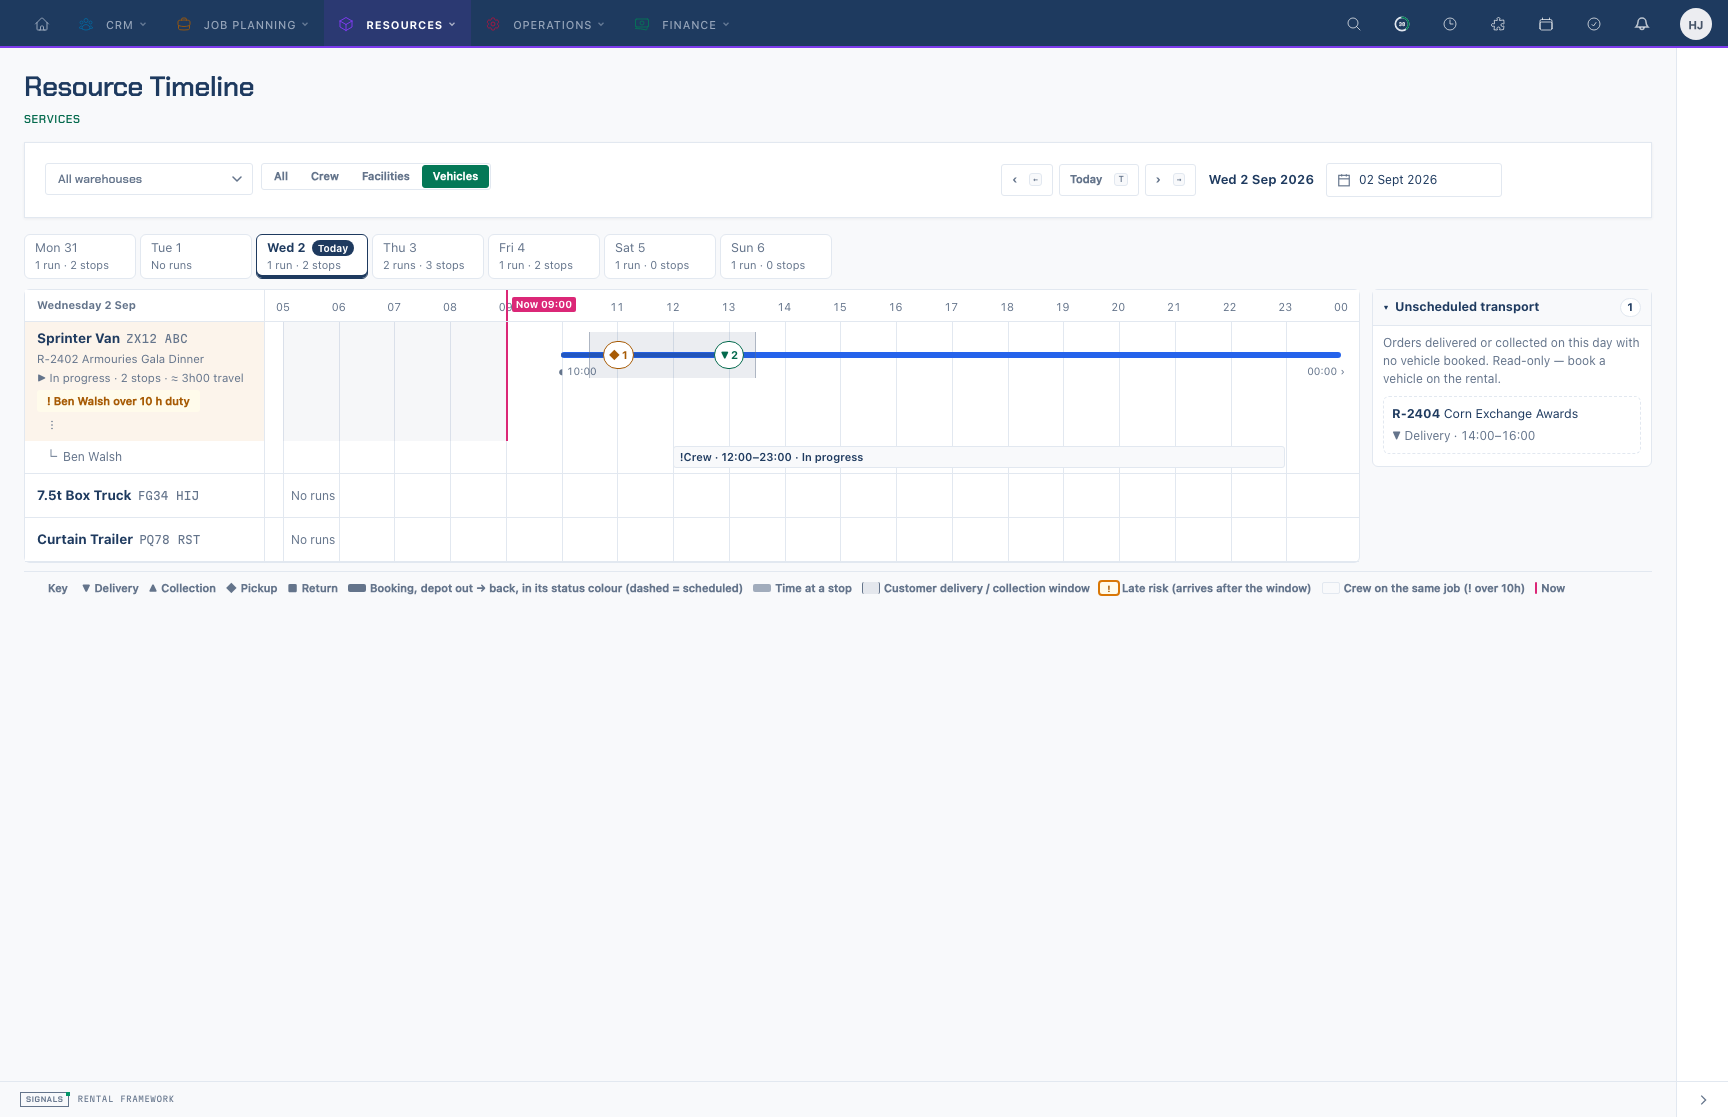Jump to Today using the Today button
The height and width of the screenshot is (1117, 1728).
click(x=1099, y=180)
